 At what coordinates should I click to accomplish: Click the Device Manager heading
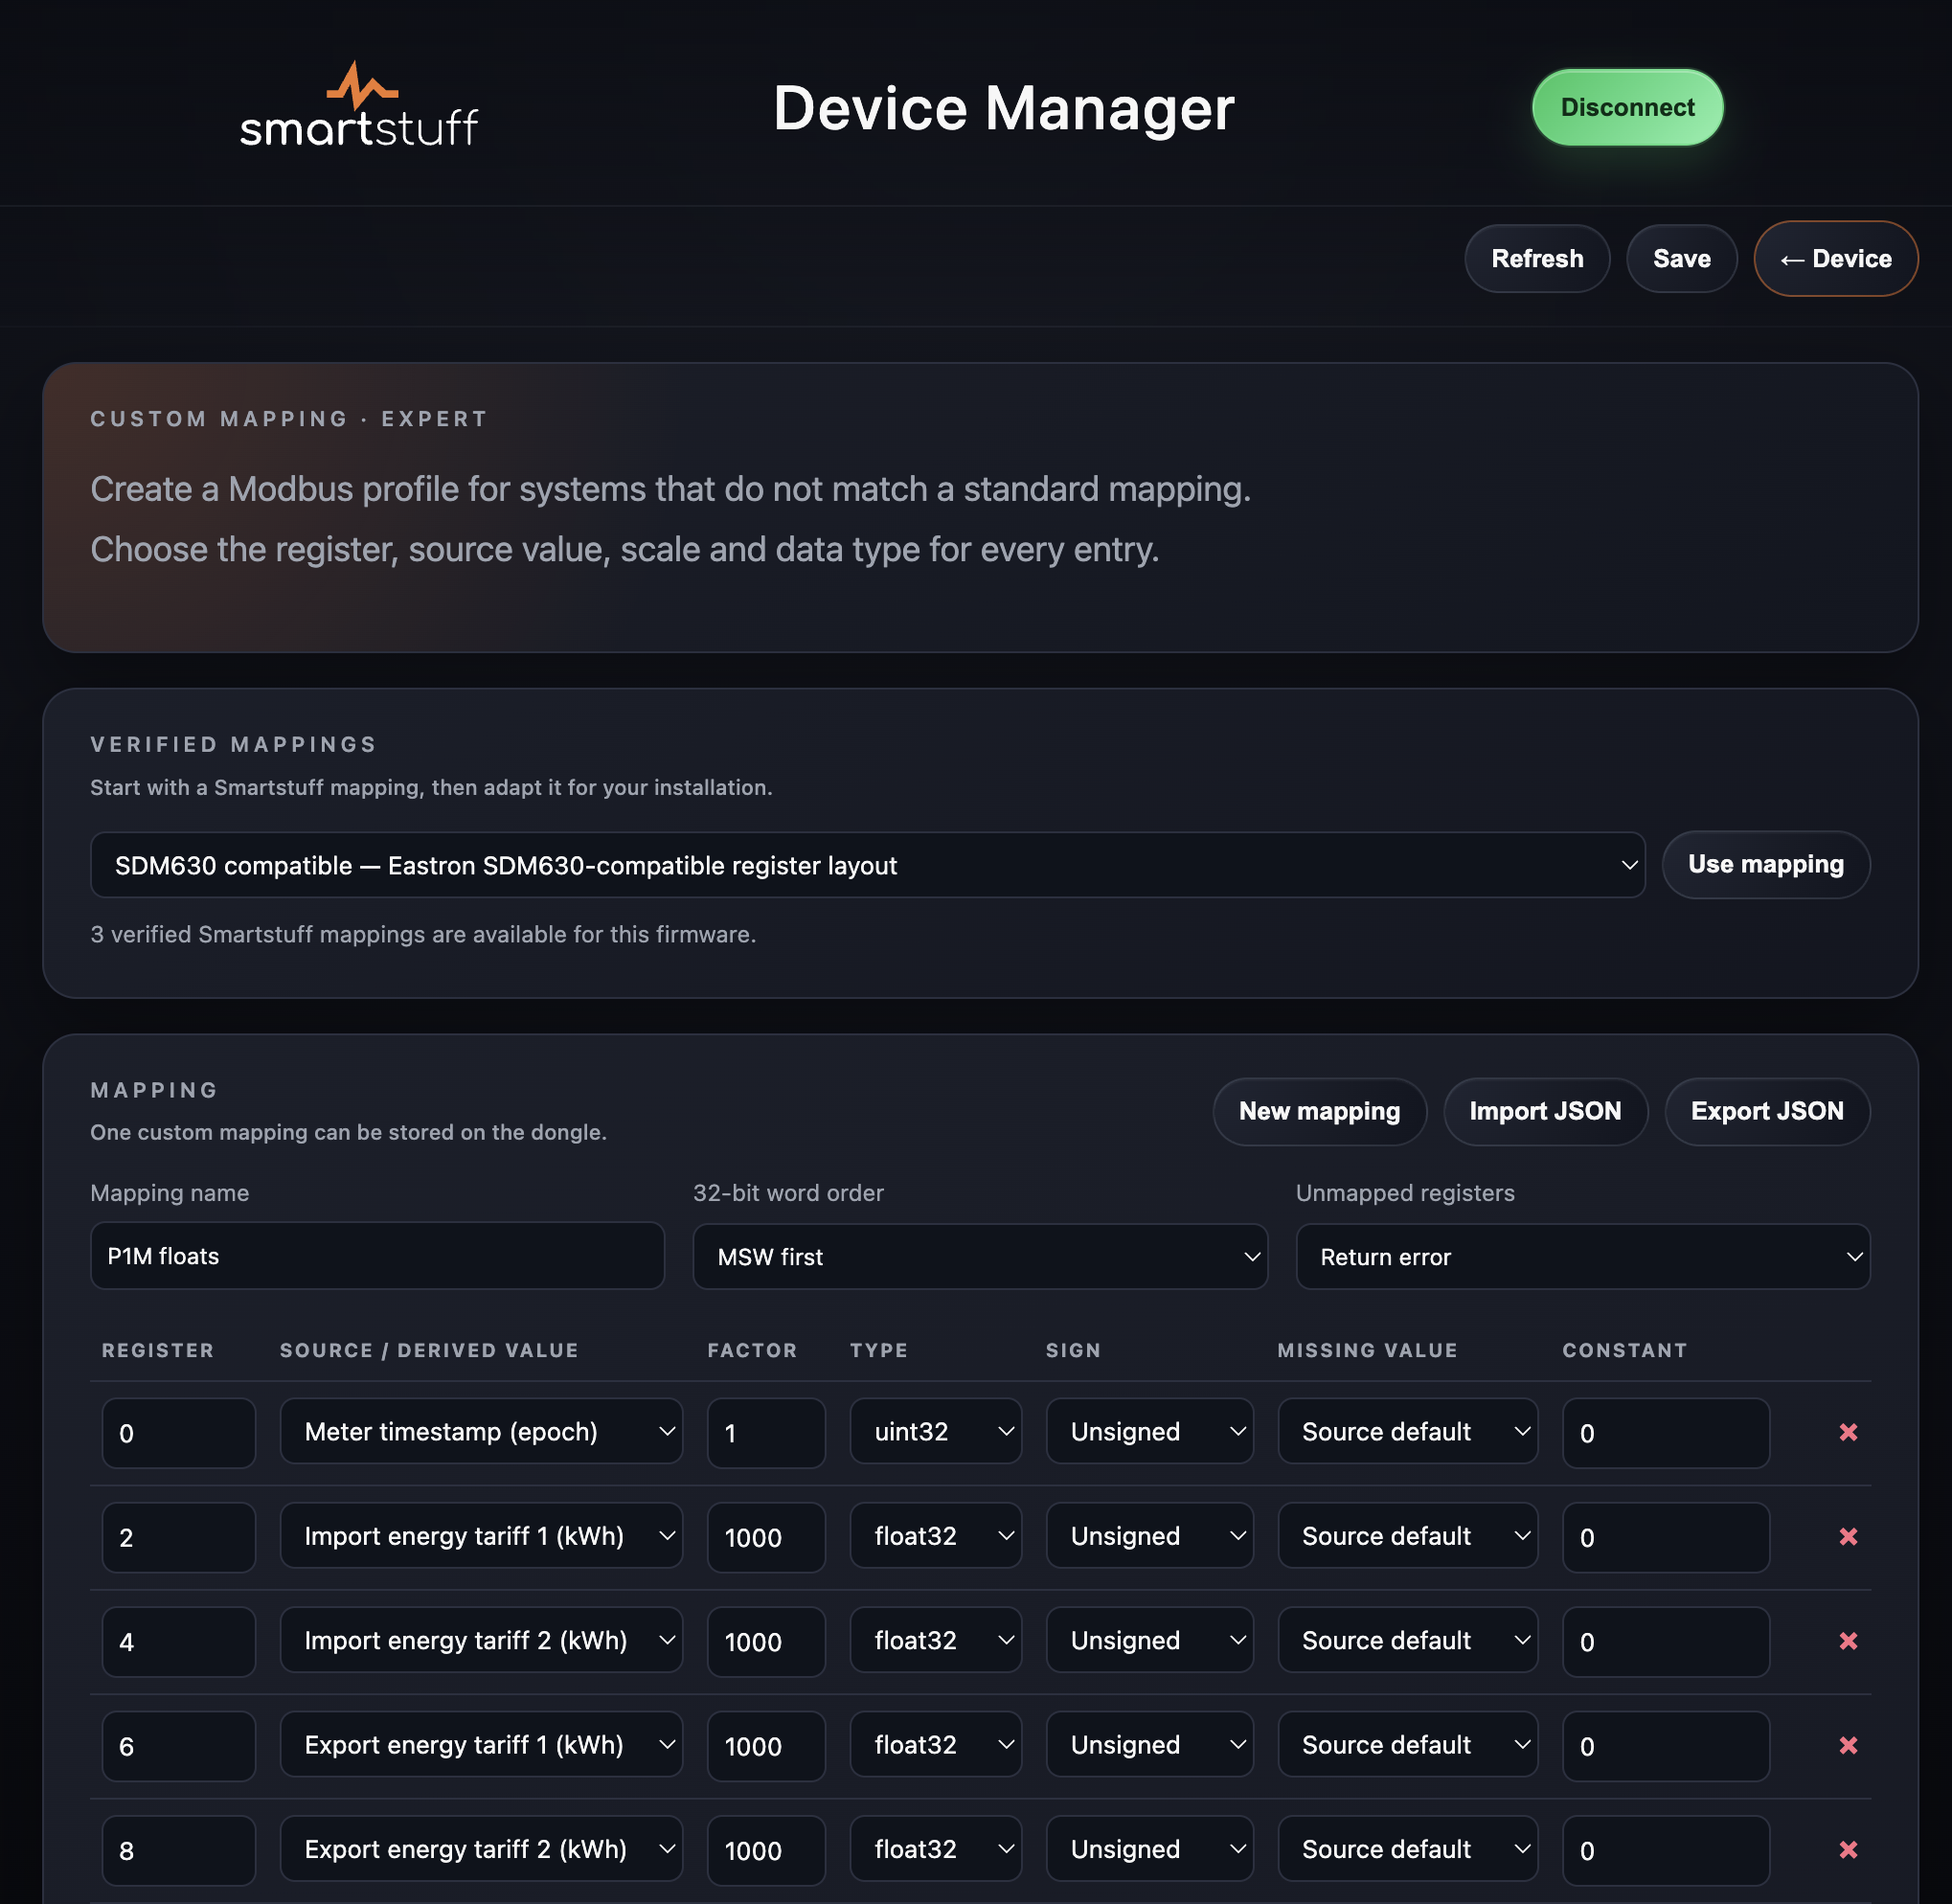click(1003, 108)
